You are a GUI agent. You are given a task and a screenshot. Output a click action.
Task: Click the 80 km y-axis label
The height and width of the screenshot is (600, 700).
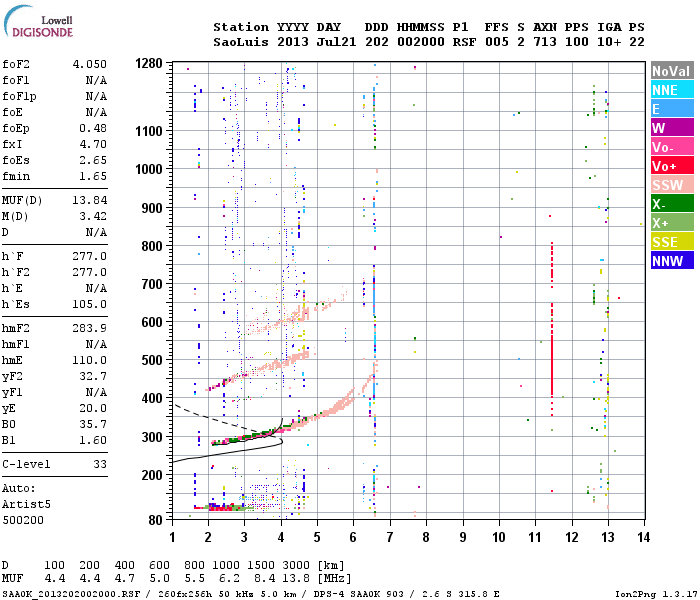point(155,520)
